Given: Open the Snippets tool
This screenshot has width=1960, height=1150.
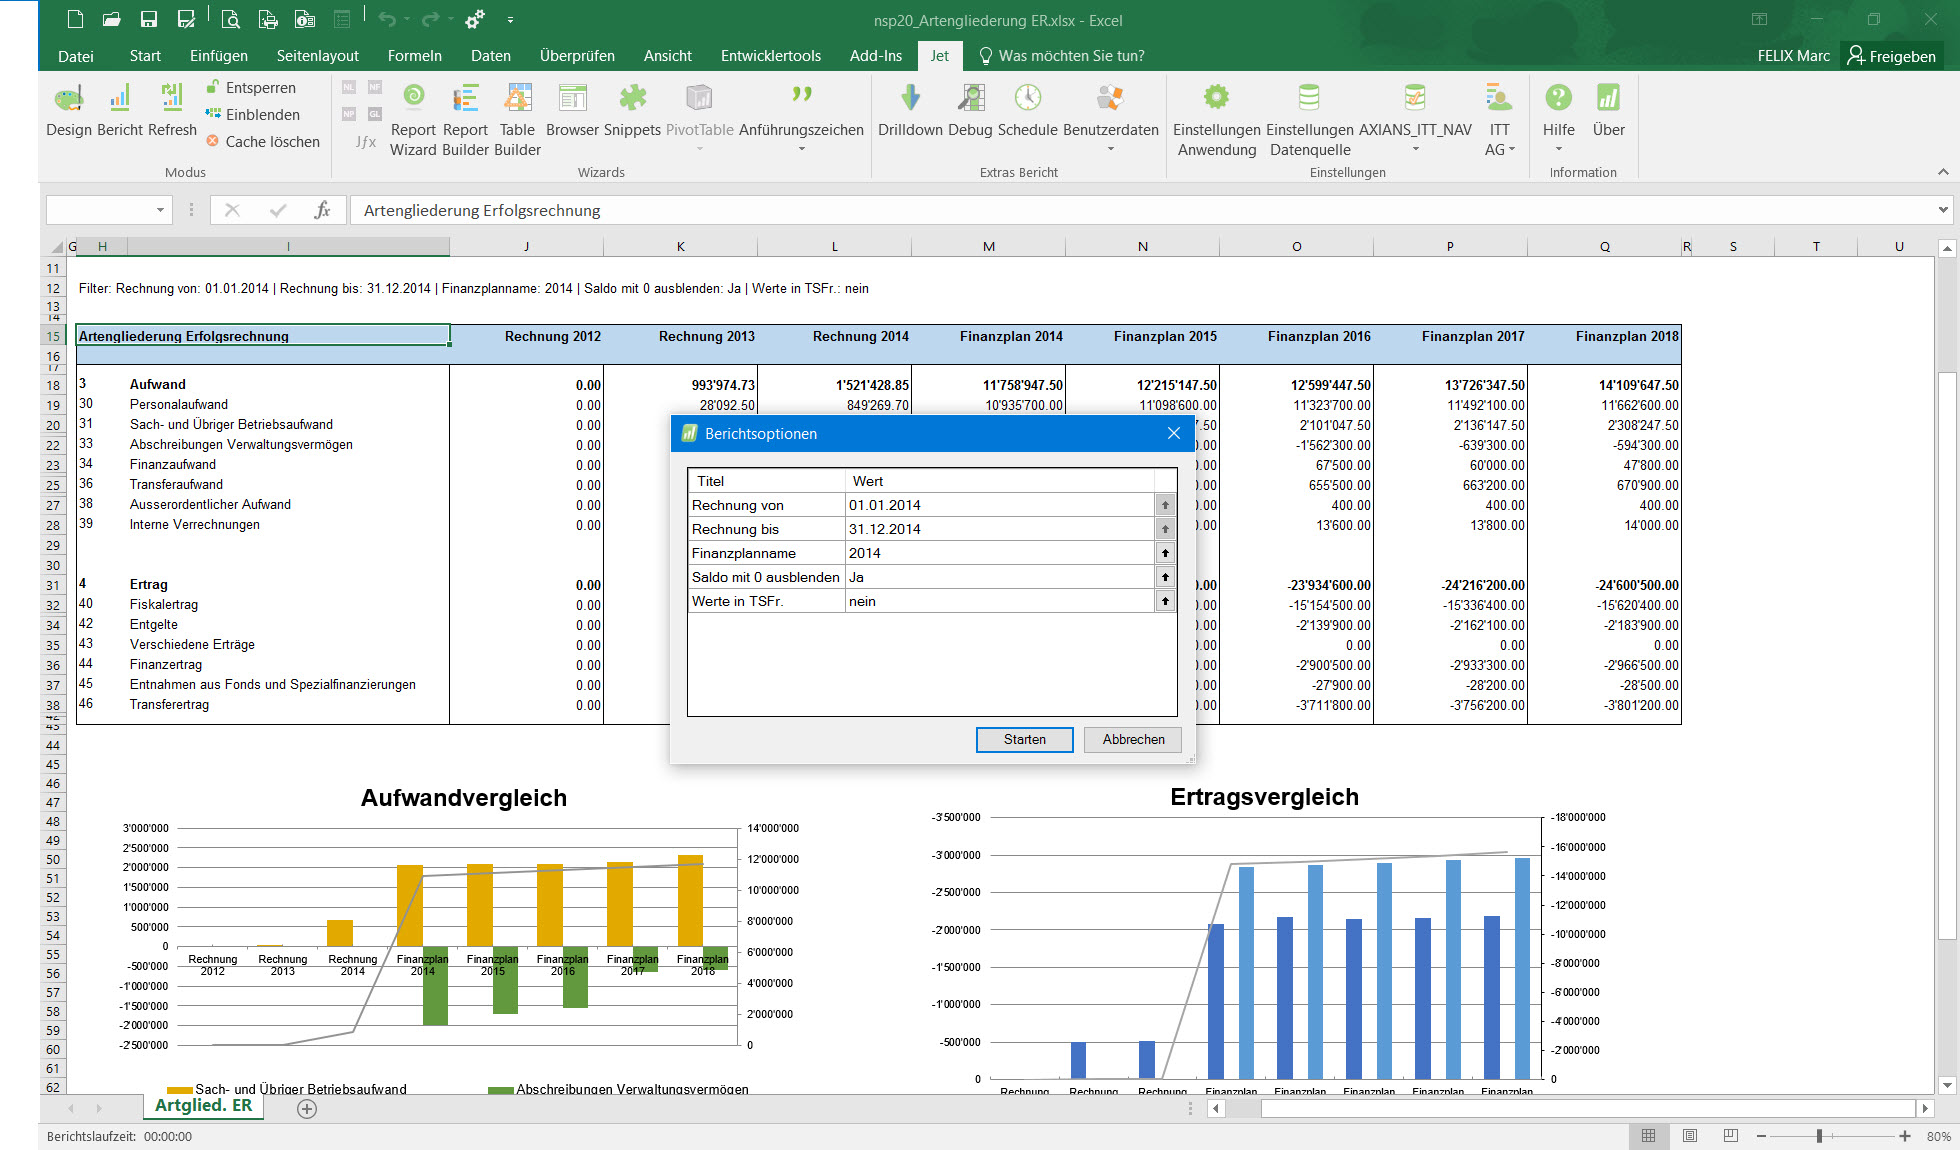Looking at the screenshot, I should tap(632, 109).
